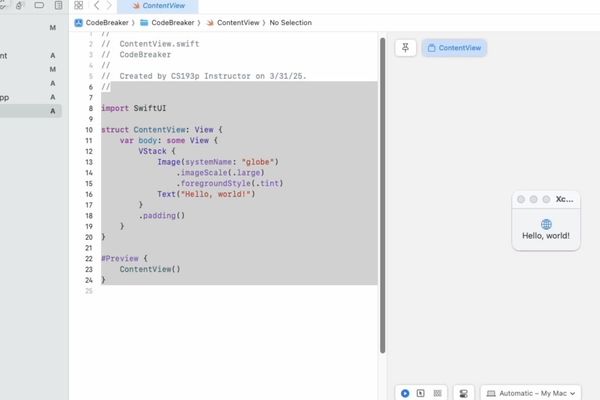Click the Text("Hello, world!") line

click(x=206, y=194)
